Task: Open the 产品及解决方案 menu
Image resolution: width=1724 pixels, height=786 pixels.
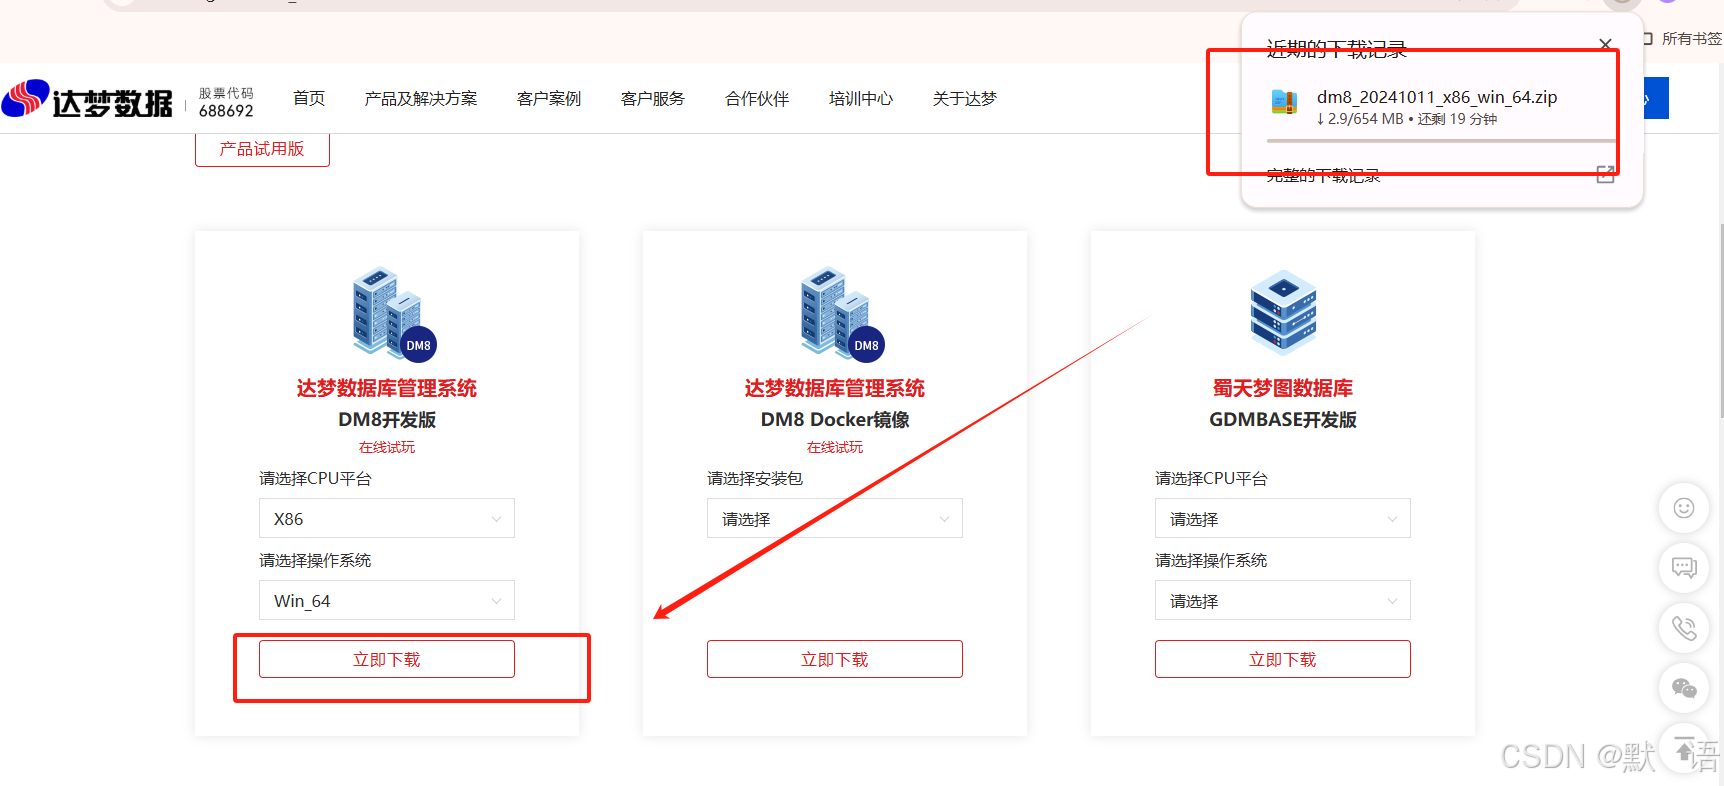Action: pyautogui.click(x=421, y=98)
